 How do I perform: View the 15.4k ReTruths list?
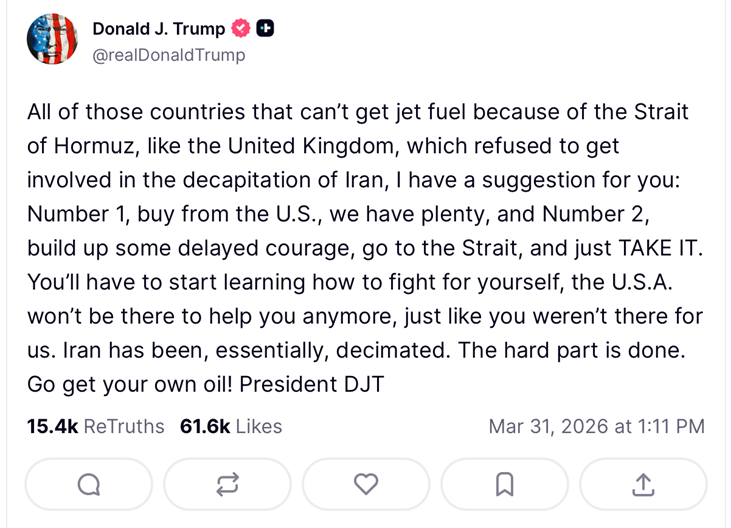pos(95,426)
